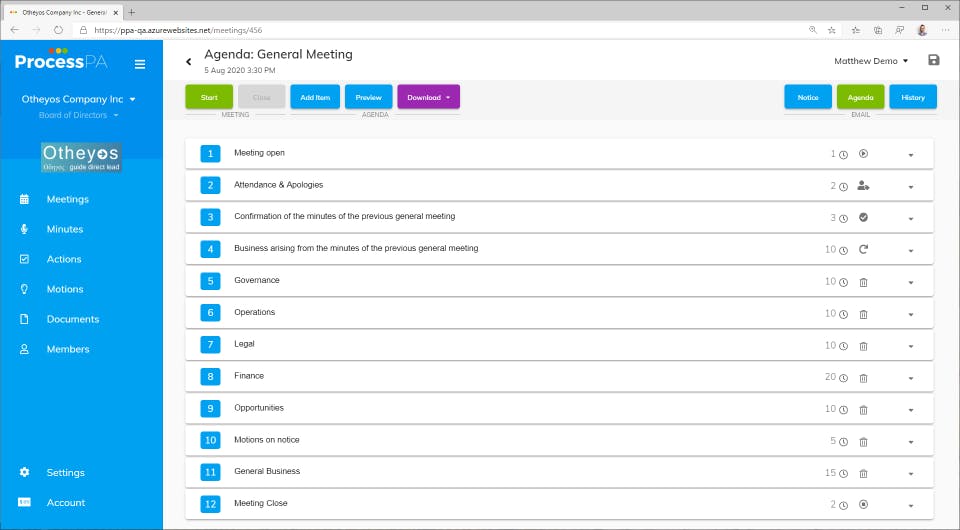Click the stop icon on Meeting Close
The width and height of the screenshot is (960, 530).
coord(864,504)
